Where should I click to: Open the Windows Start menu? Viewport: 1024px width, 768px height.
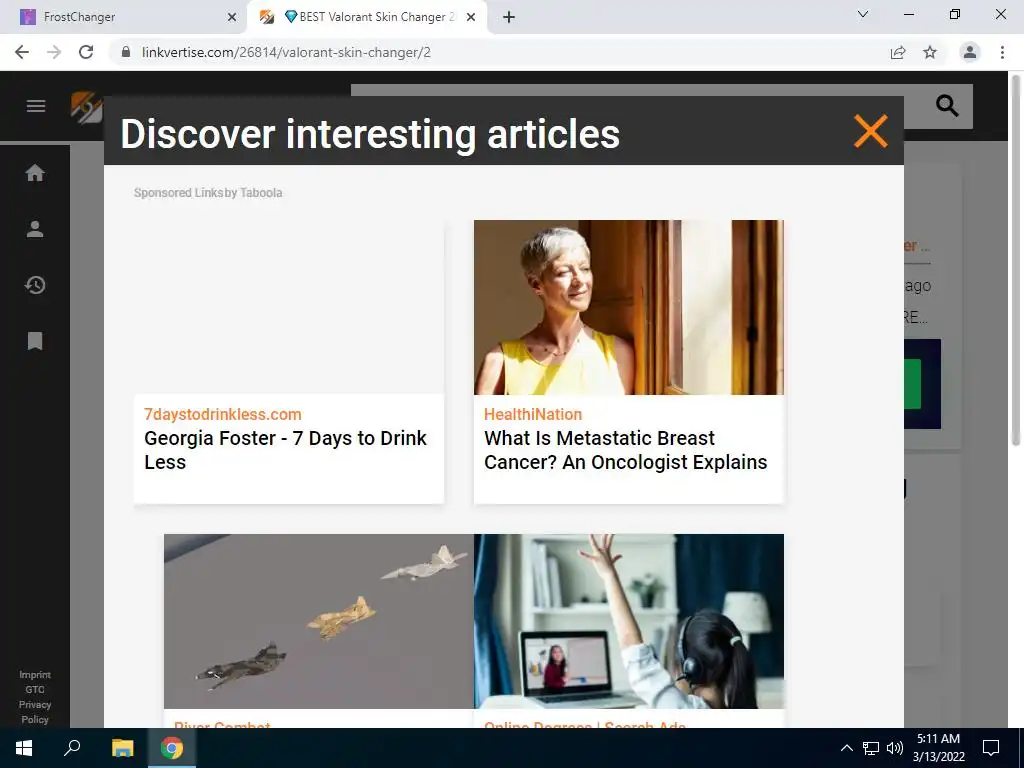pyautogui.click(x=24, y=748)
